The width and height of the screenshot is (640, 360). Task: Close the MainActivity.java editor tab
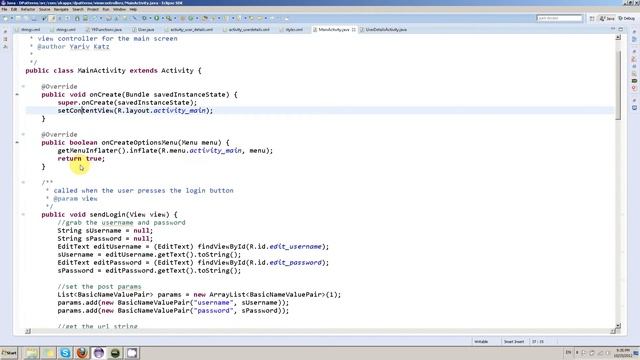pos(353,29)
